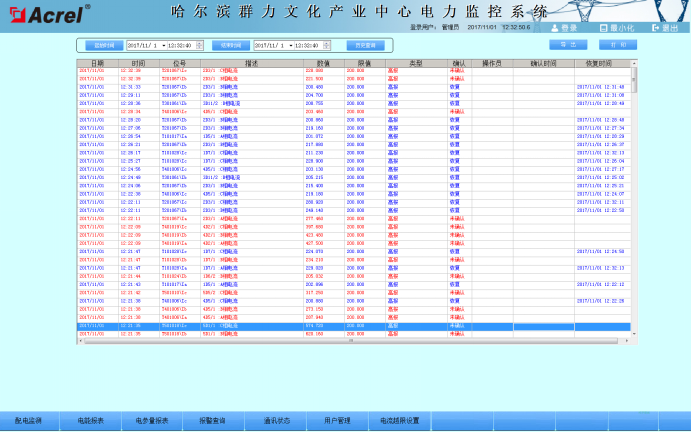Click the vertical scrollbar thumb of the table
This screenshot has width=691, height=432.
[x=634, y=80]
